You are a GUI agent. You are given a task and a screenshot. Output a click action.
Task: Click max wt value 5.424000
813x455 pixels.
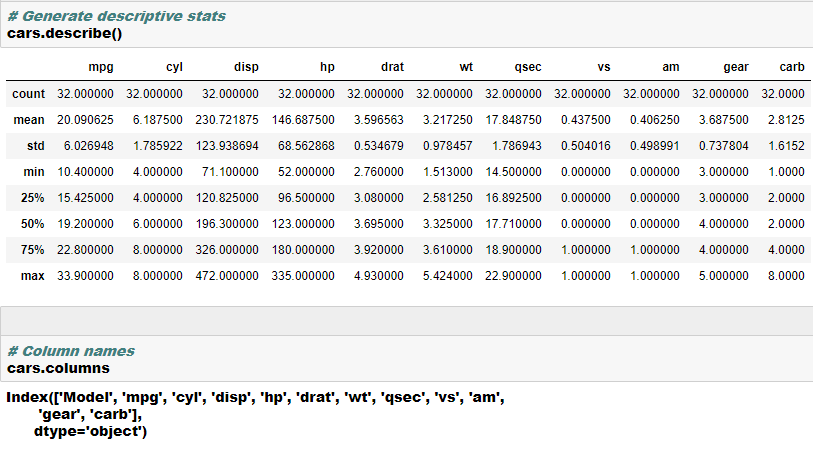448,276
